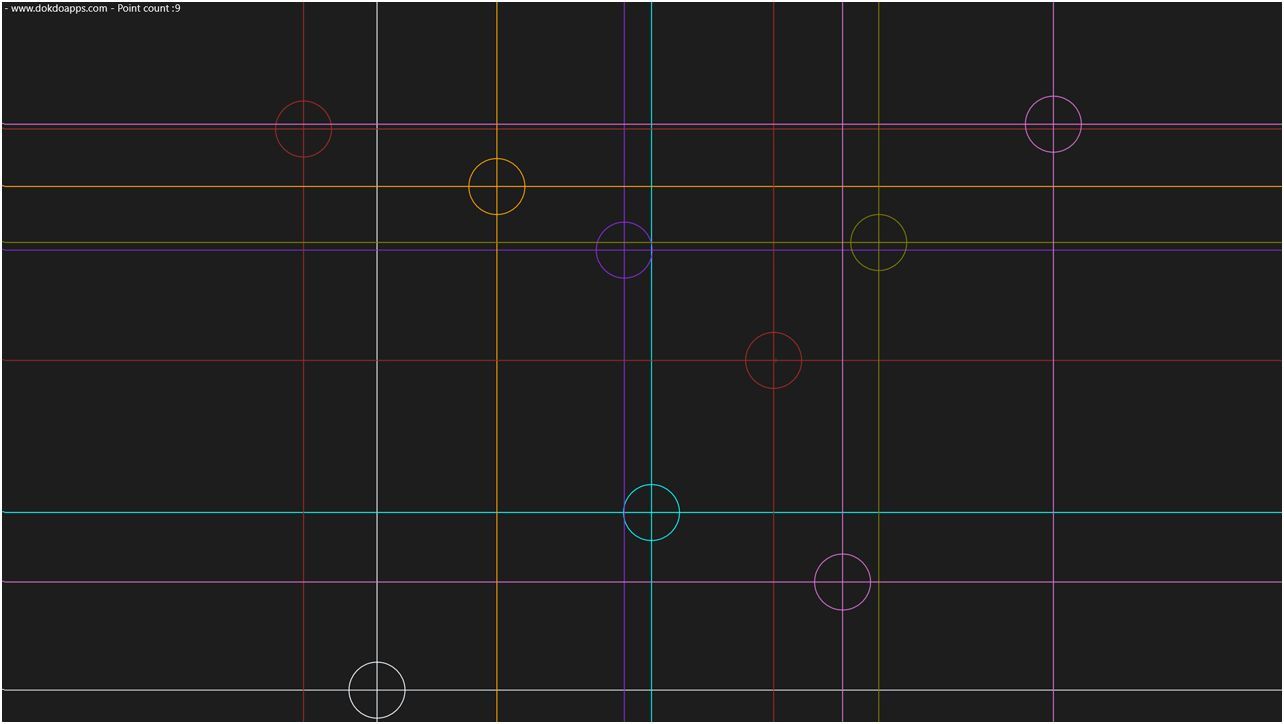The image size is (1284, 724).
Task: Tap the olive-yellow touch point circle
Action: tap(879, 242)
